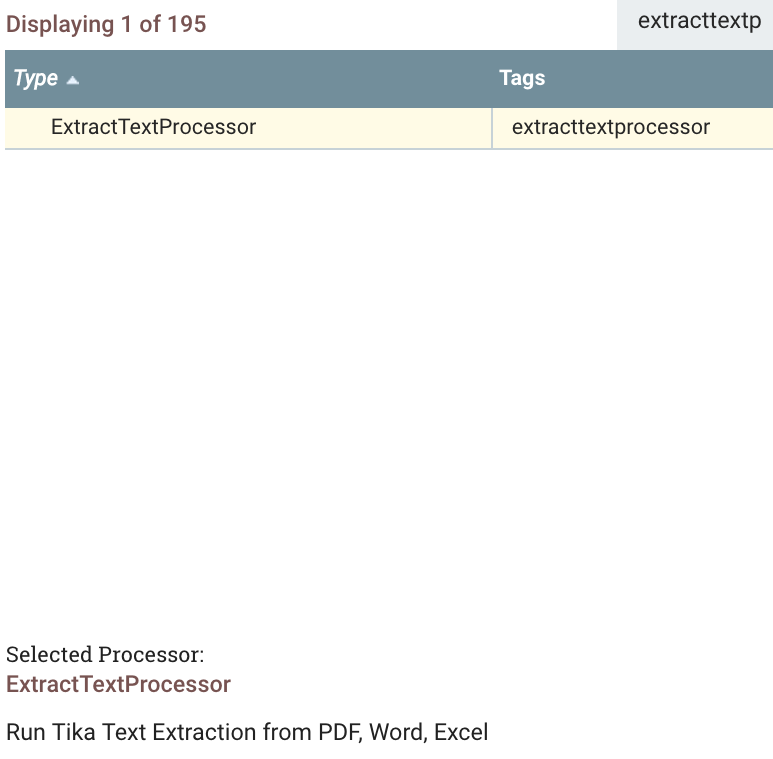Click the word Excel in the description
This screenshot has width=773, height=759.
461,732
